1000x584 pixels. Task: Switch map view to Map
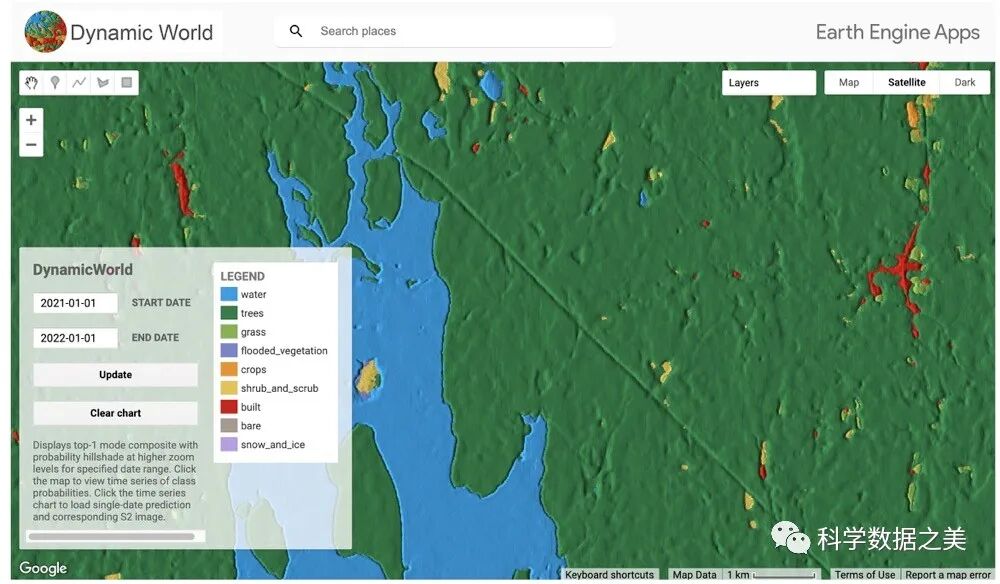849,83
